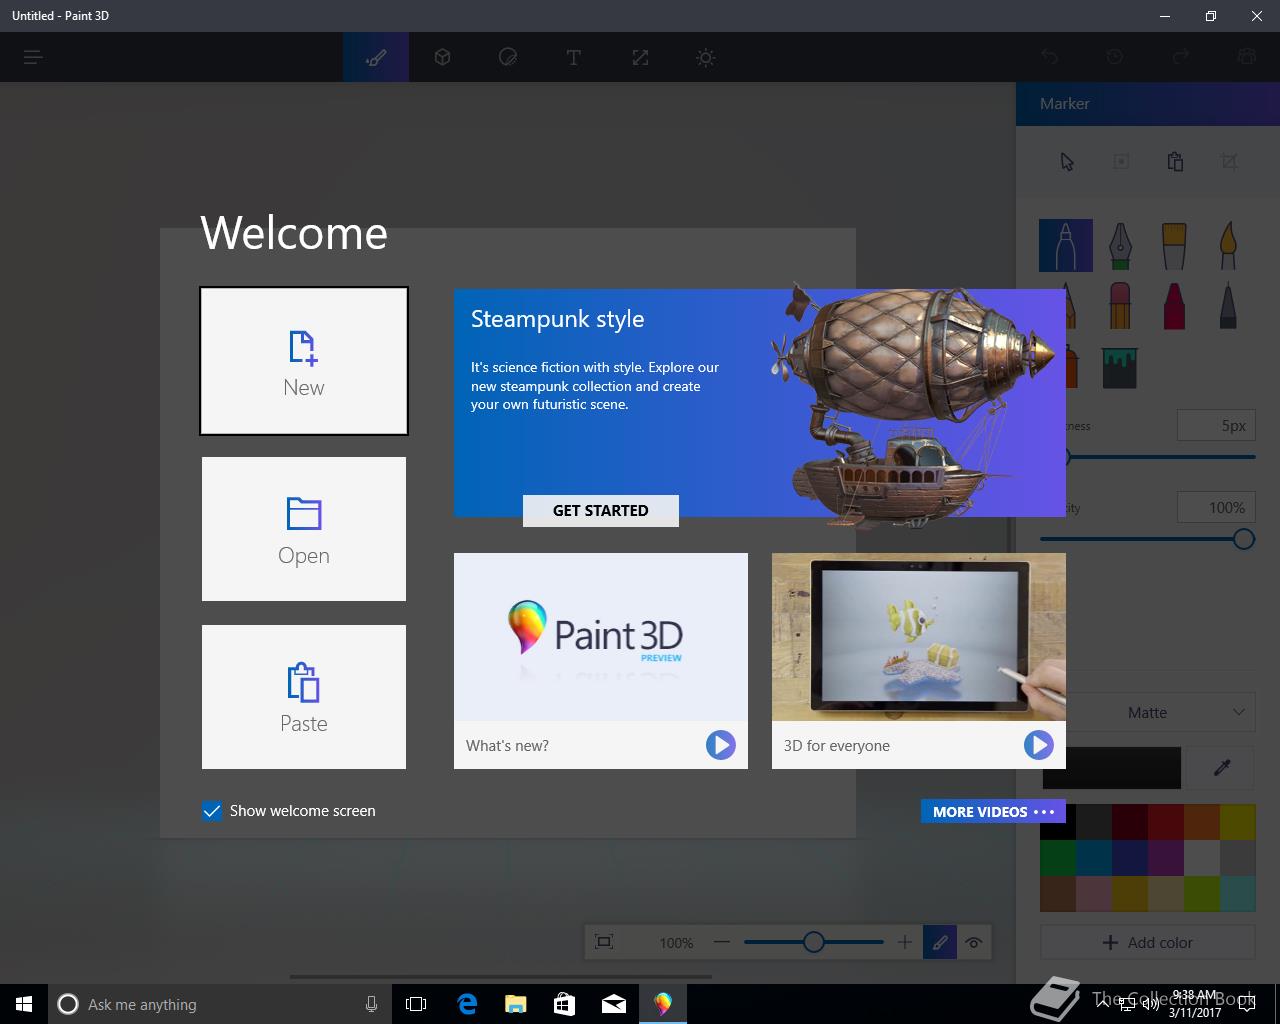Open Task View on the taskbar
Viewport: 1280px width, 1024px height.
[x=416, y=1004]
